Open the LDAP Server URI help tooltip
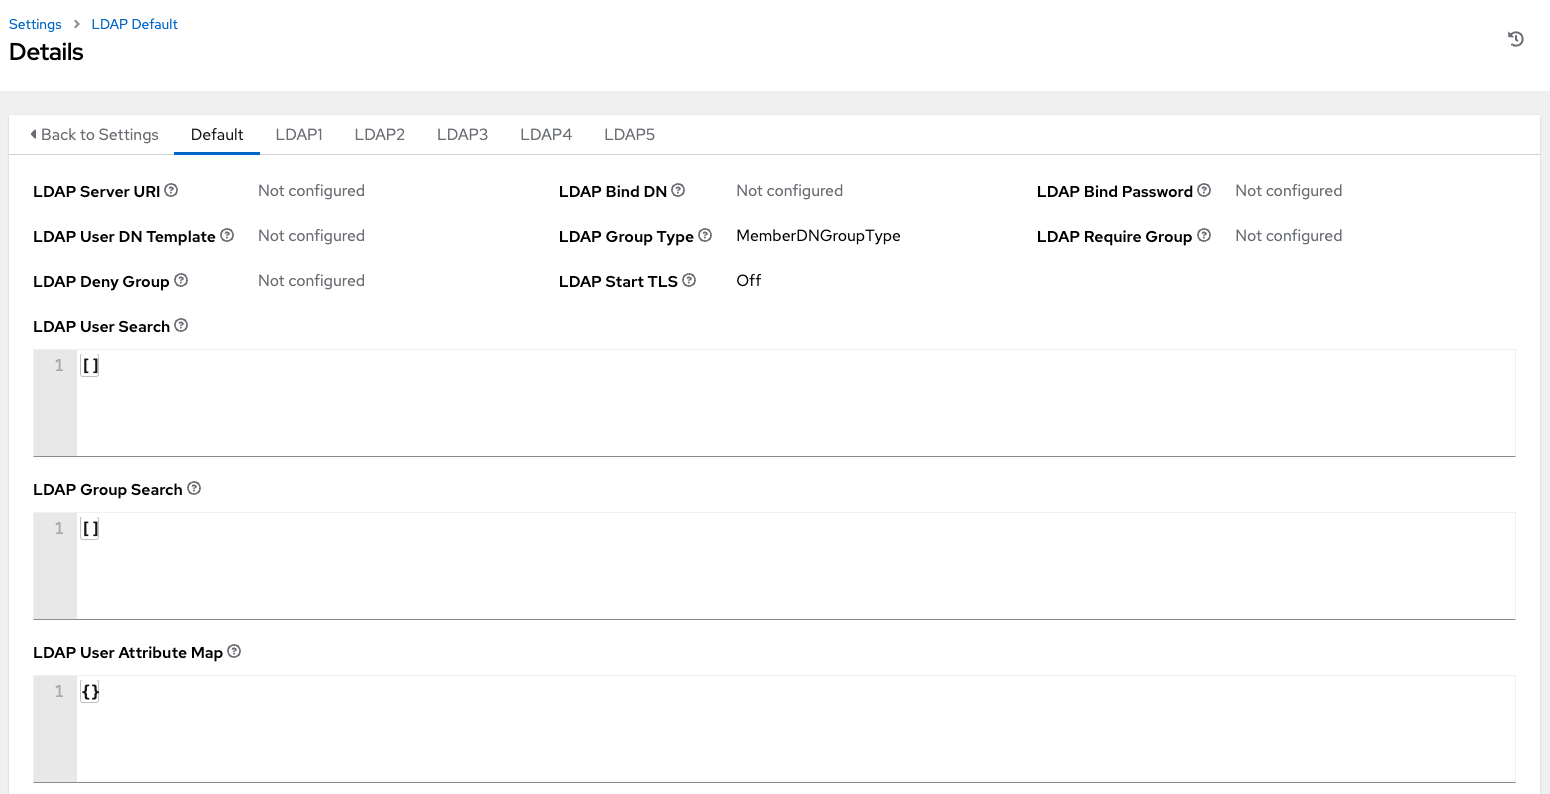The image size is (1550, 794). click(171, 190)
